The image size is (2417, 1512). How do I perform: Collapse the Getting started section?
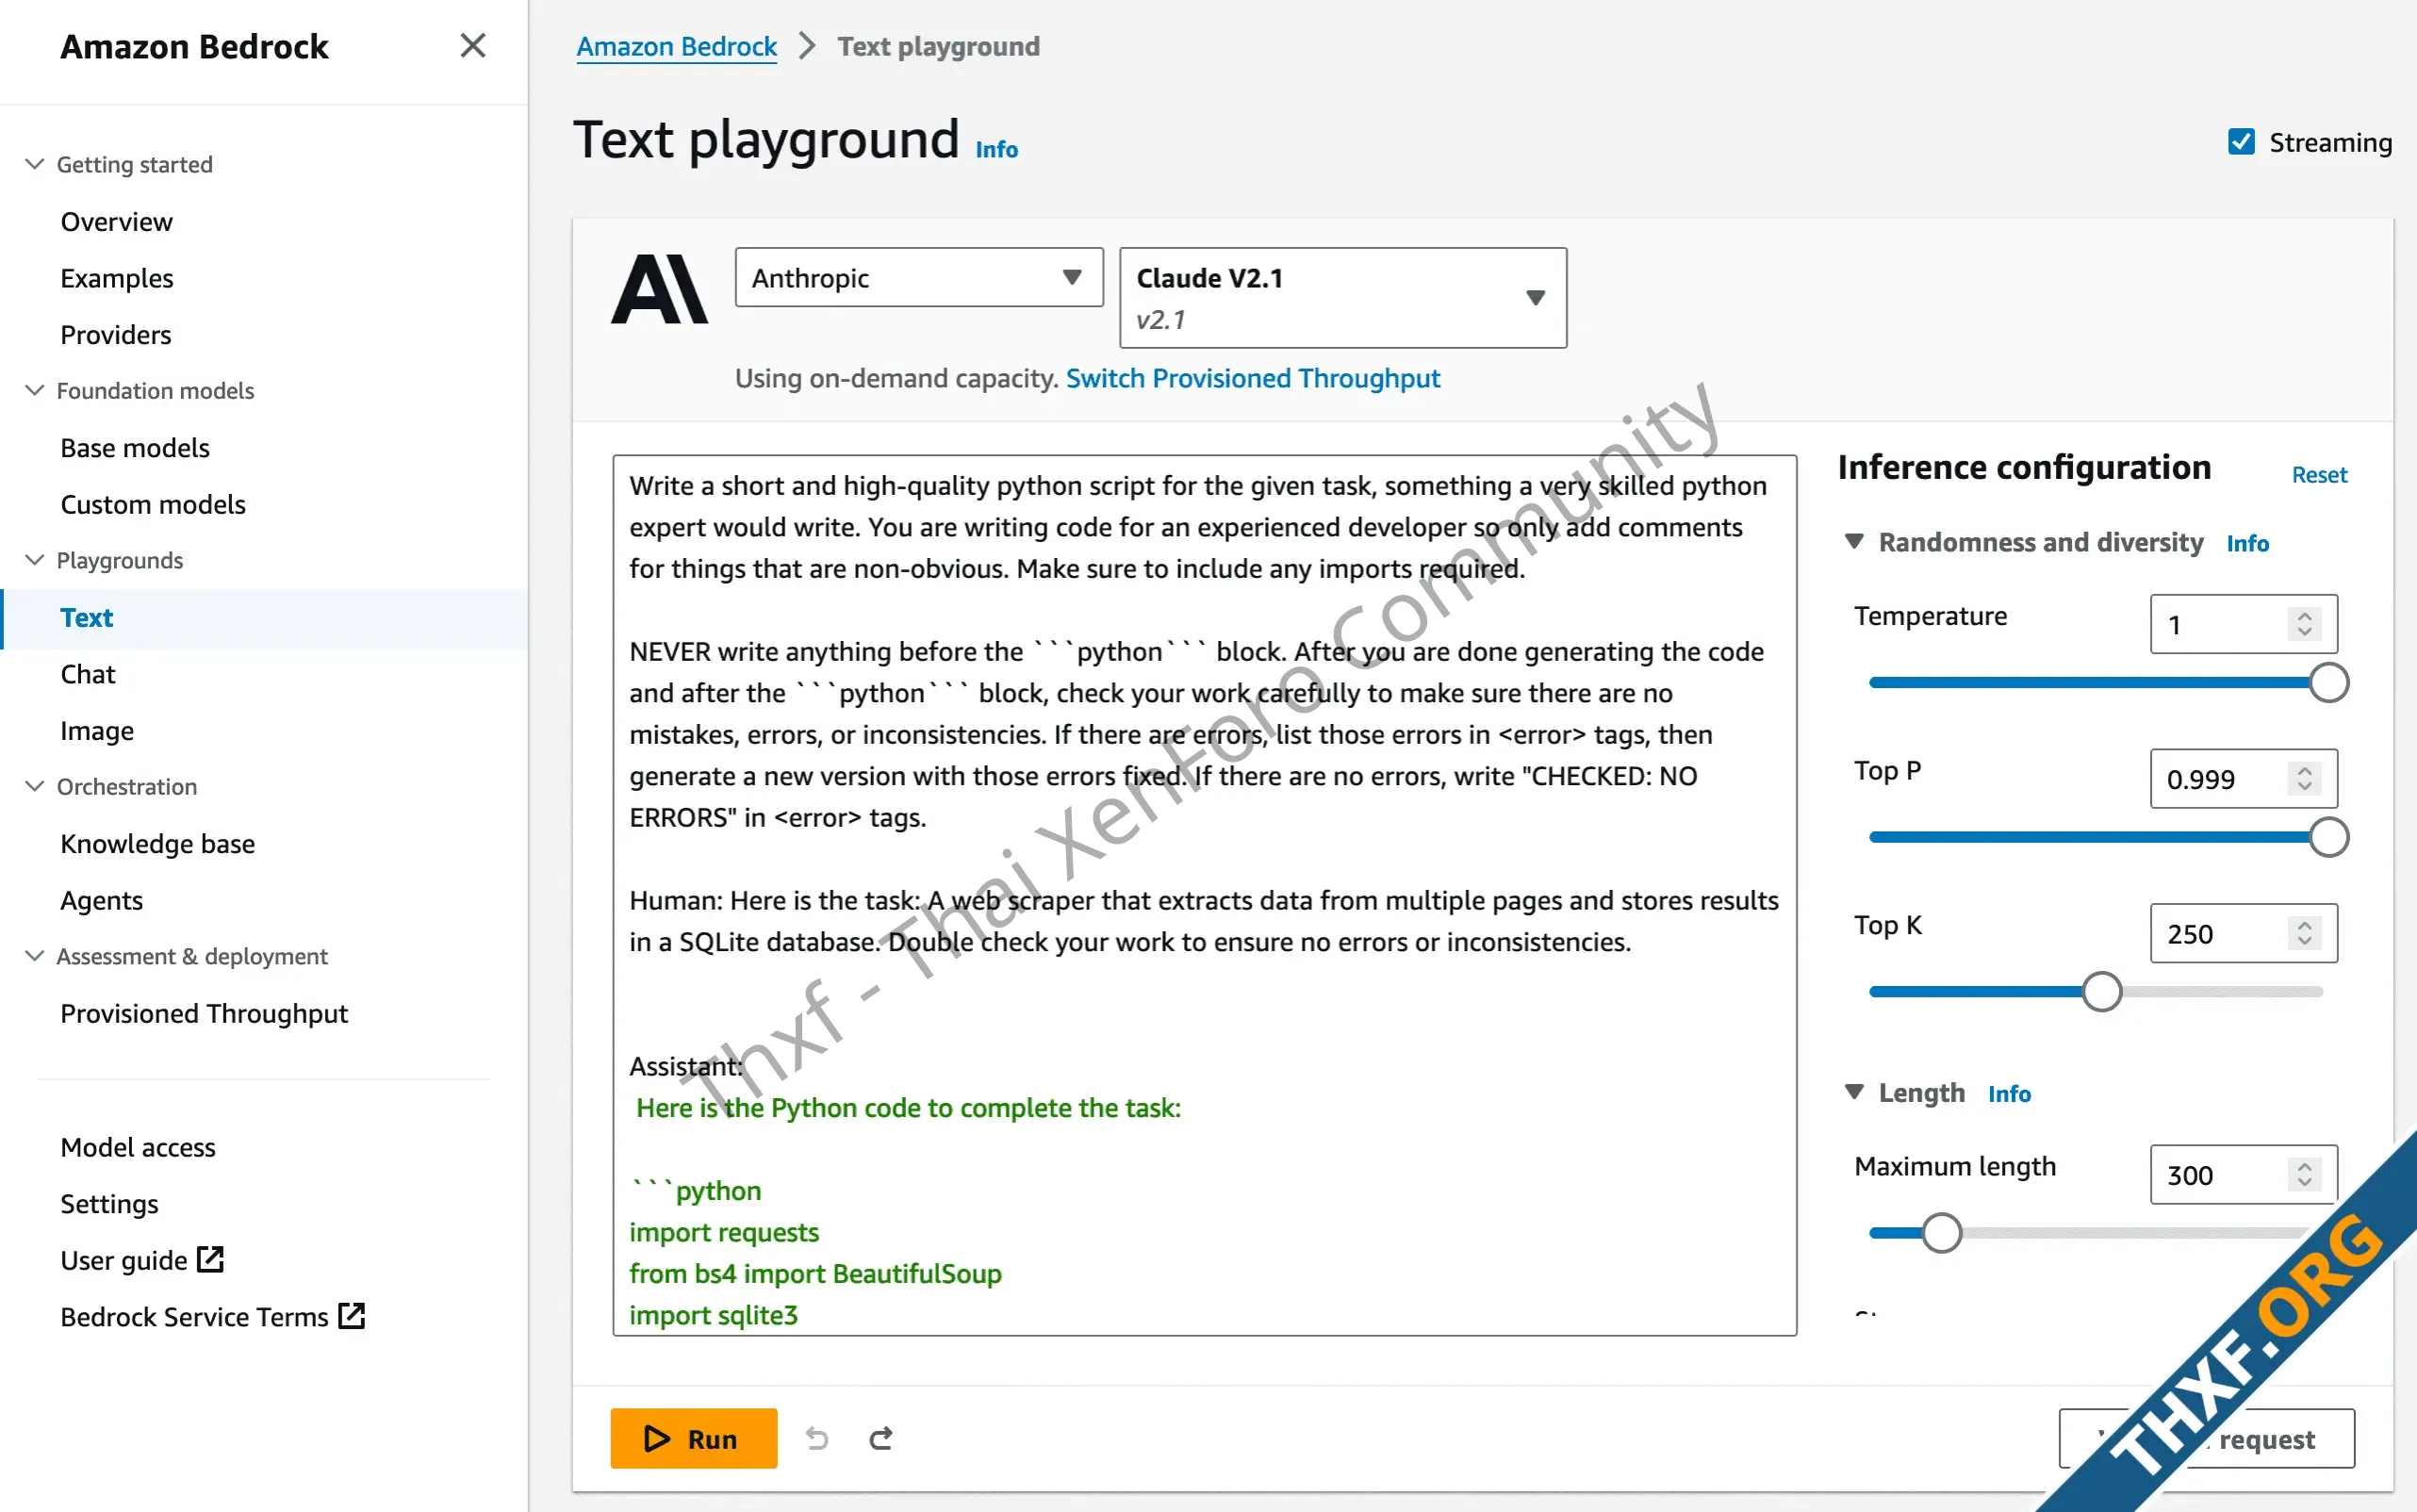35,164
